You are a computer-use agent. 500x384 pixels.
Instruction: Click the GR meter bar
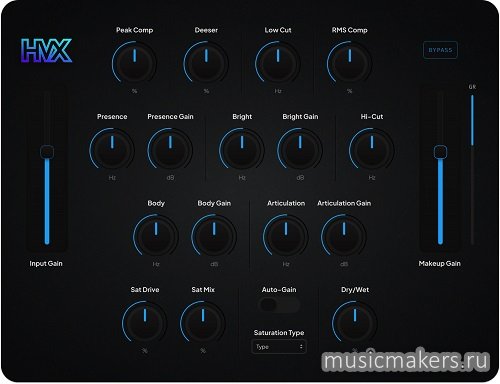[472, 169]
